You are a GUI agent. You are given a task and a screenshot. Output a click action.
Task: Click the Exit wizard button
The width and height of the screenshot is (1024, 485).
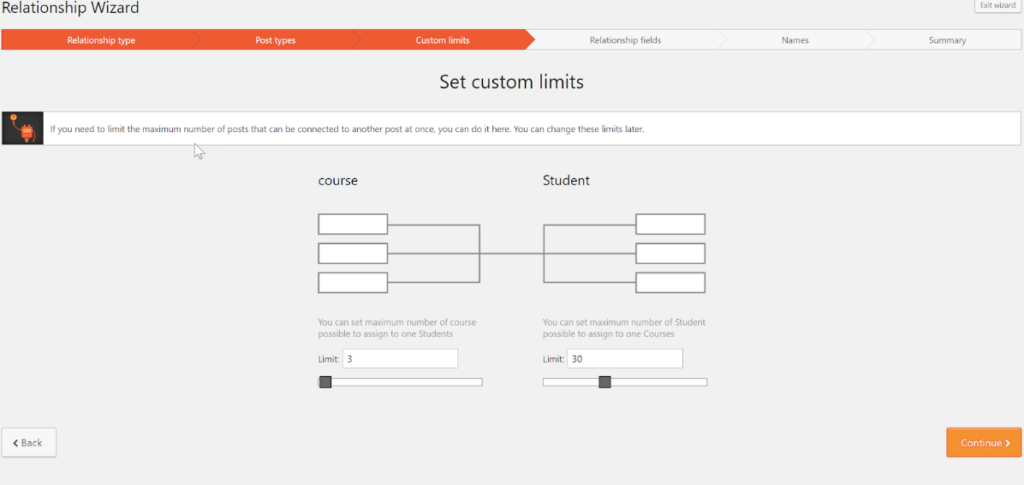click(x=997, y=6)
